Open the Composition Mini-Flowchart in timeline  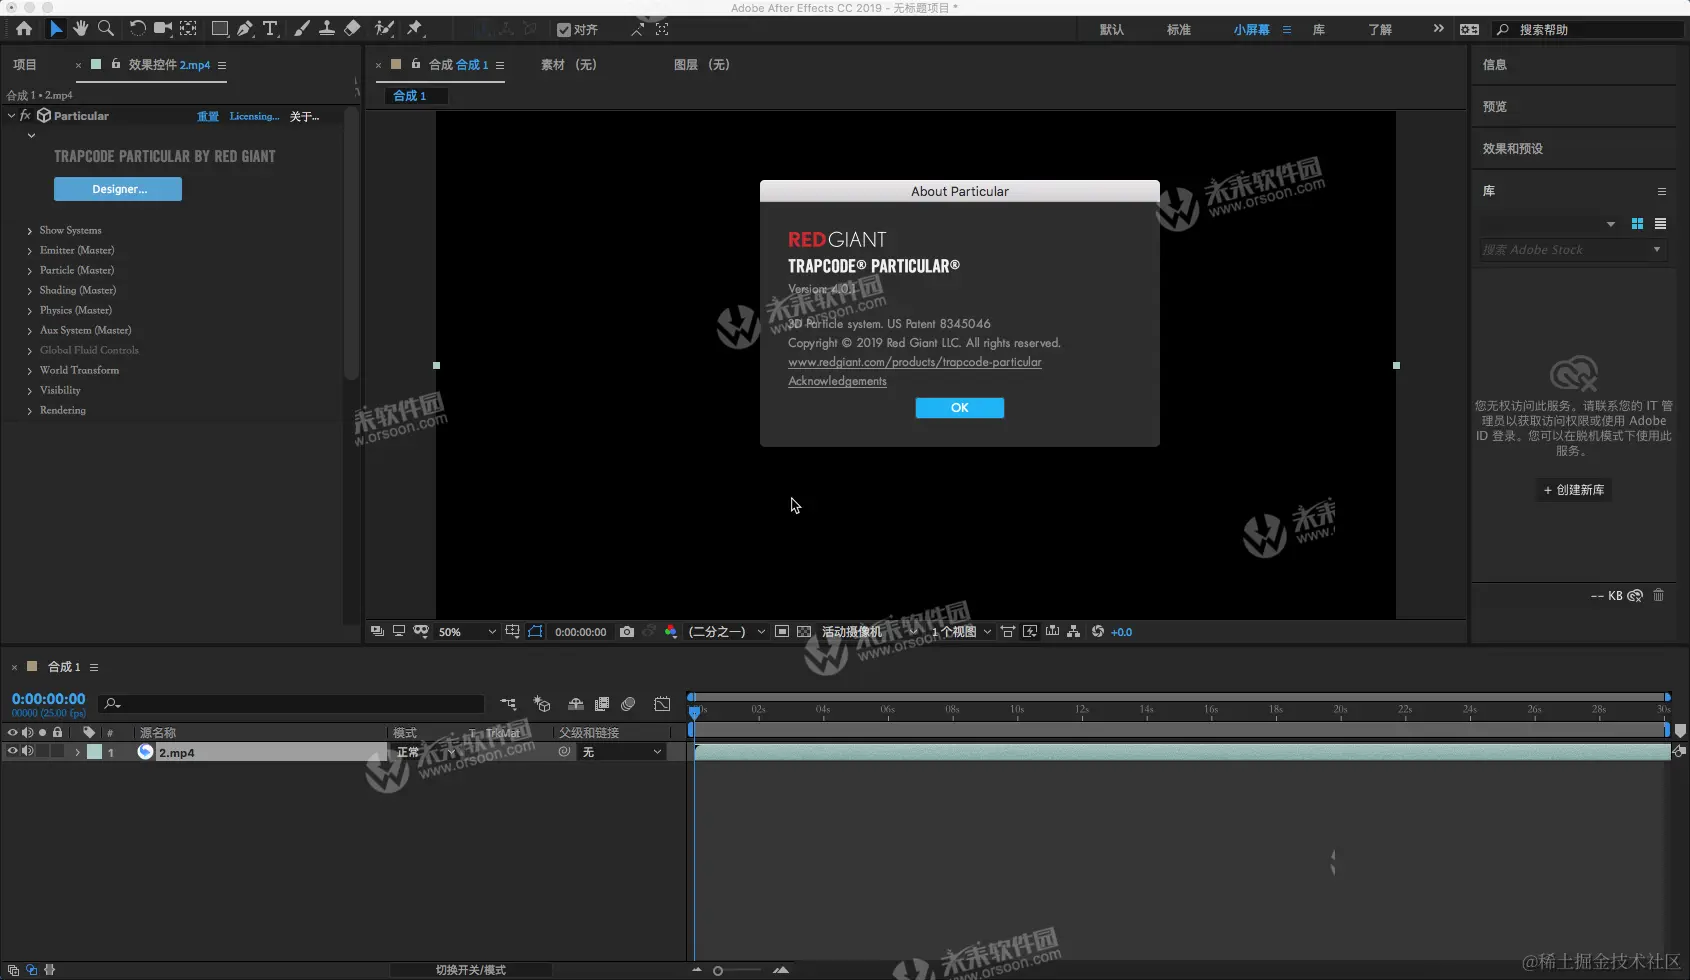pos(509,704)
